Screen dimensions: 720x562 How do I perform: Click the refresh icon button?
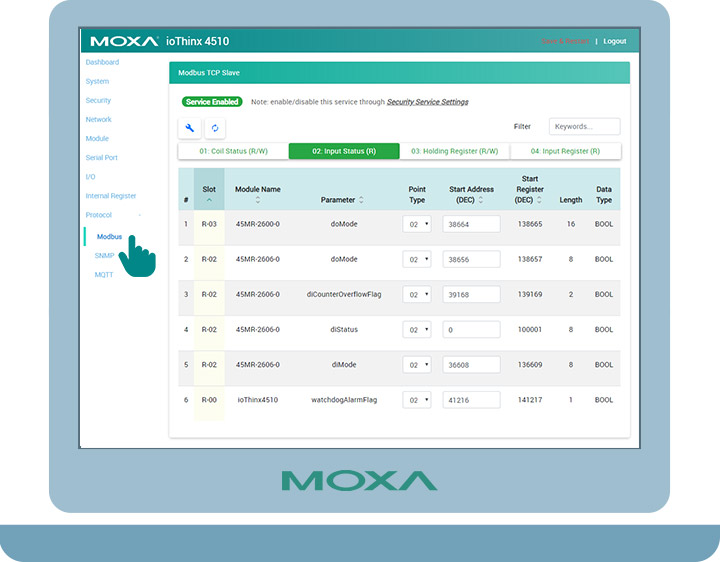[x=215, y=128]
